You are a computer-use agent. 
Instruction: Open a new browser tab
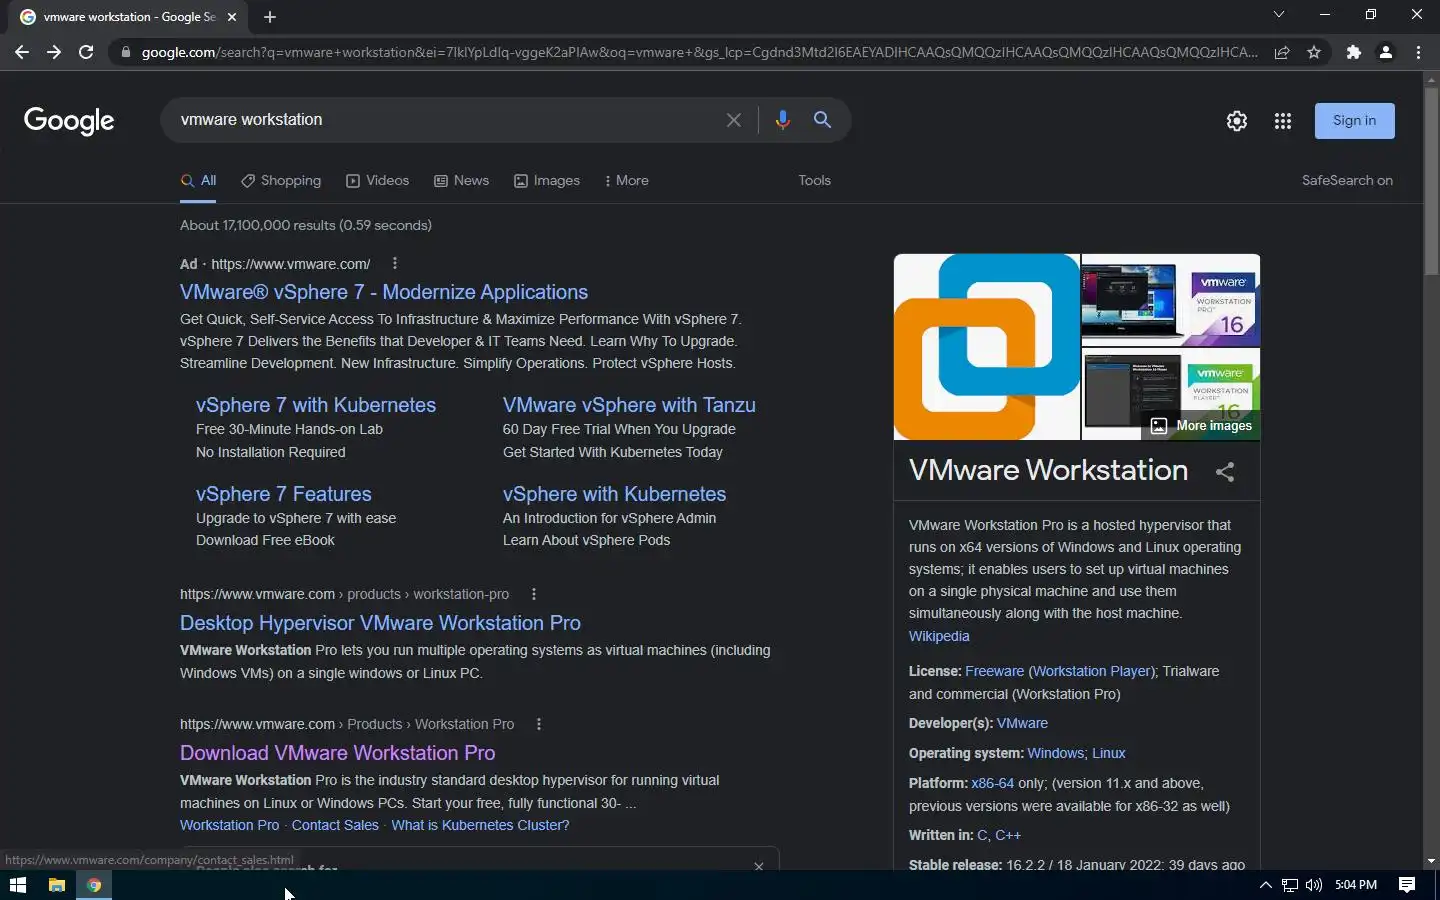click(x=270, y=17)
